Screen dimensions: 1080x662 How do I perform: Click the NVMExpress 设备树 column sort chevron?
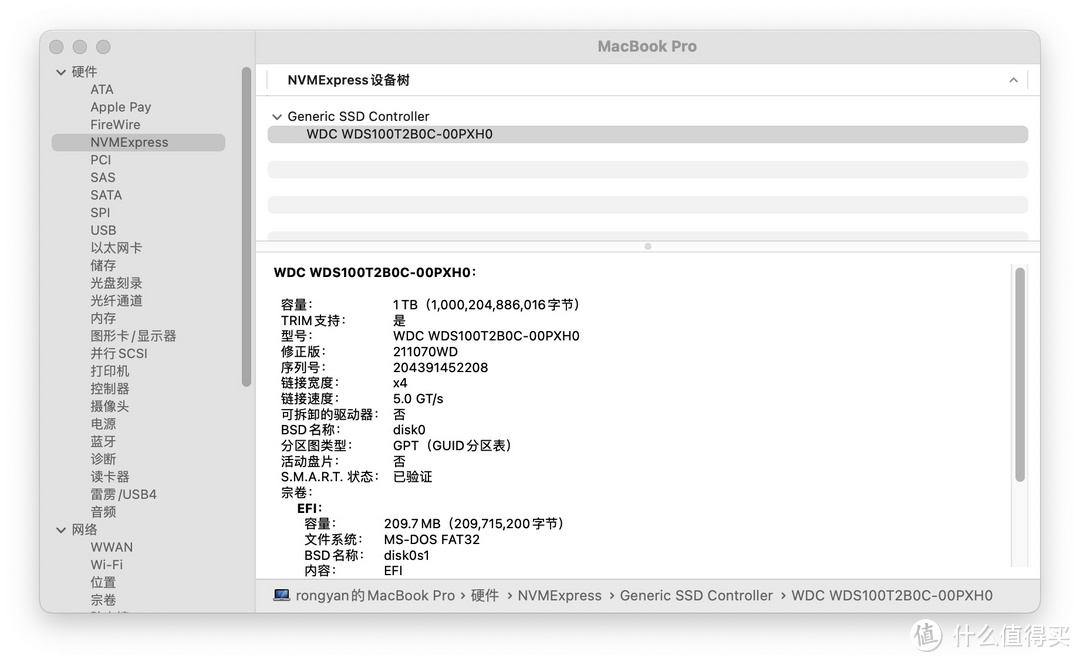(1013, 80)
